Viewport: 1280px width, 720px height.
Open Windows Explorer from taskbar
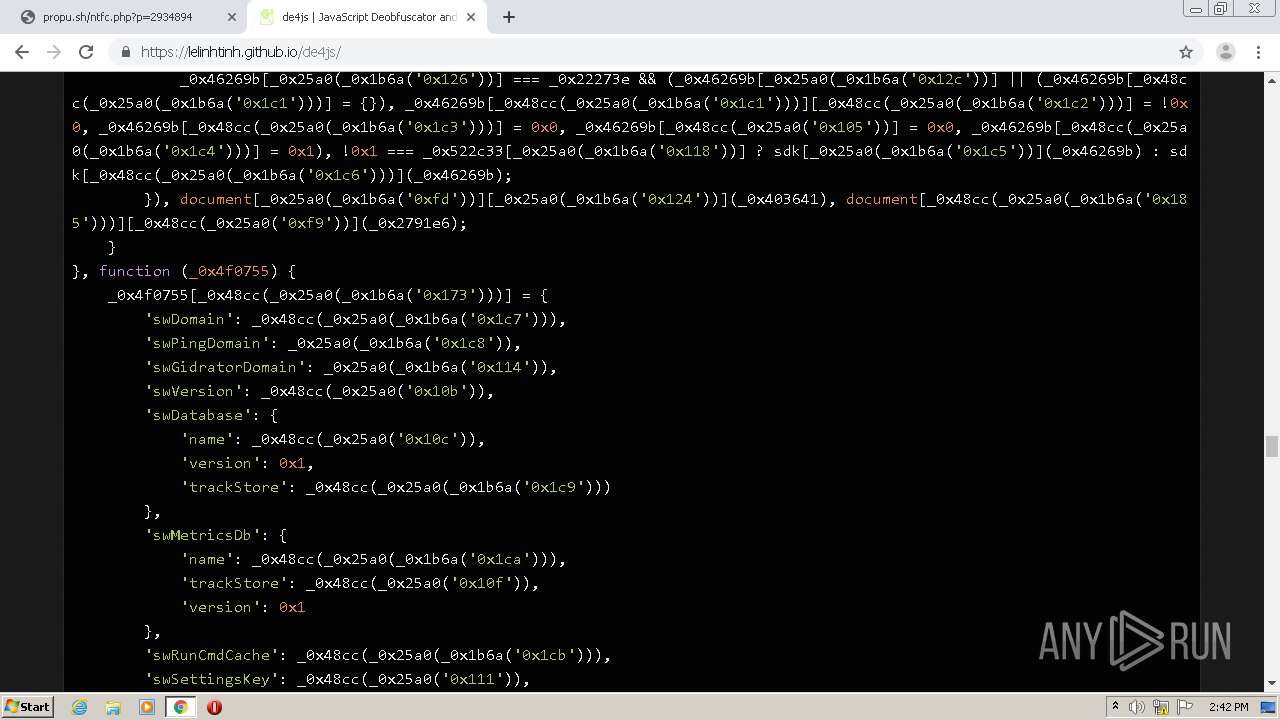[113, 707]
